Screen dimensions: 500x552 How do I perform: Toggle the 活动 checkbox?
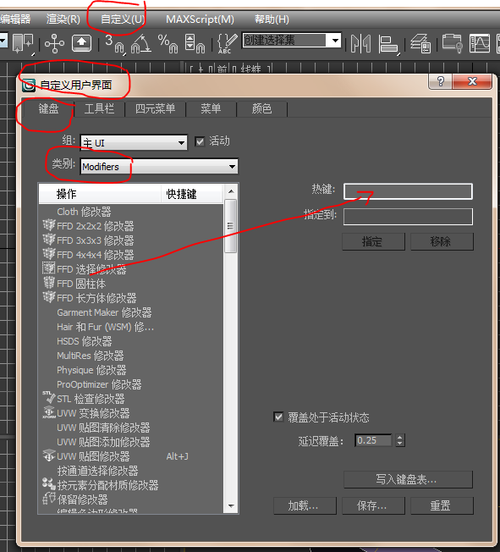200,142
